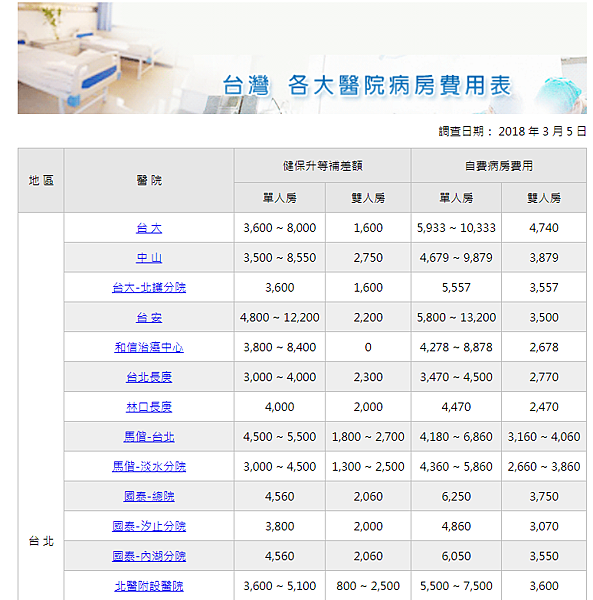This screenshot has height=600, width=593.
Task: Click 單人房 header under 健保升等補差額
Action: (280, 198)
